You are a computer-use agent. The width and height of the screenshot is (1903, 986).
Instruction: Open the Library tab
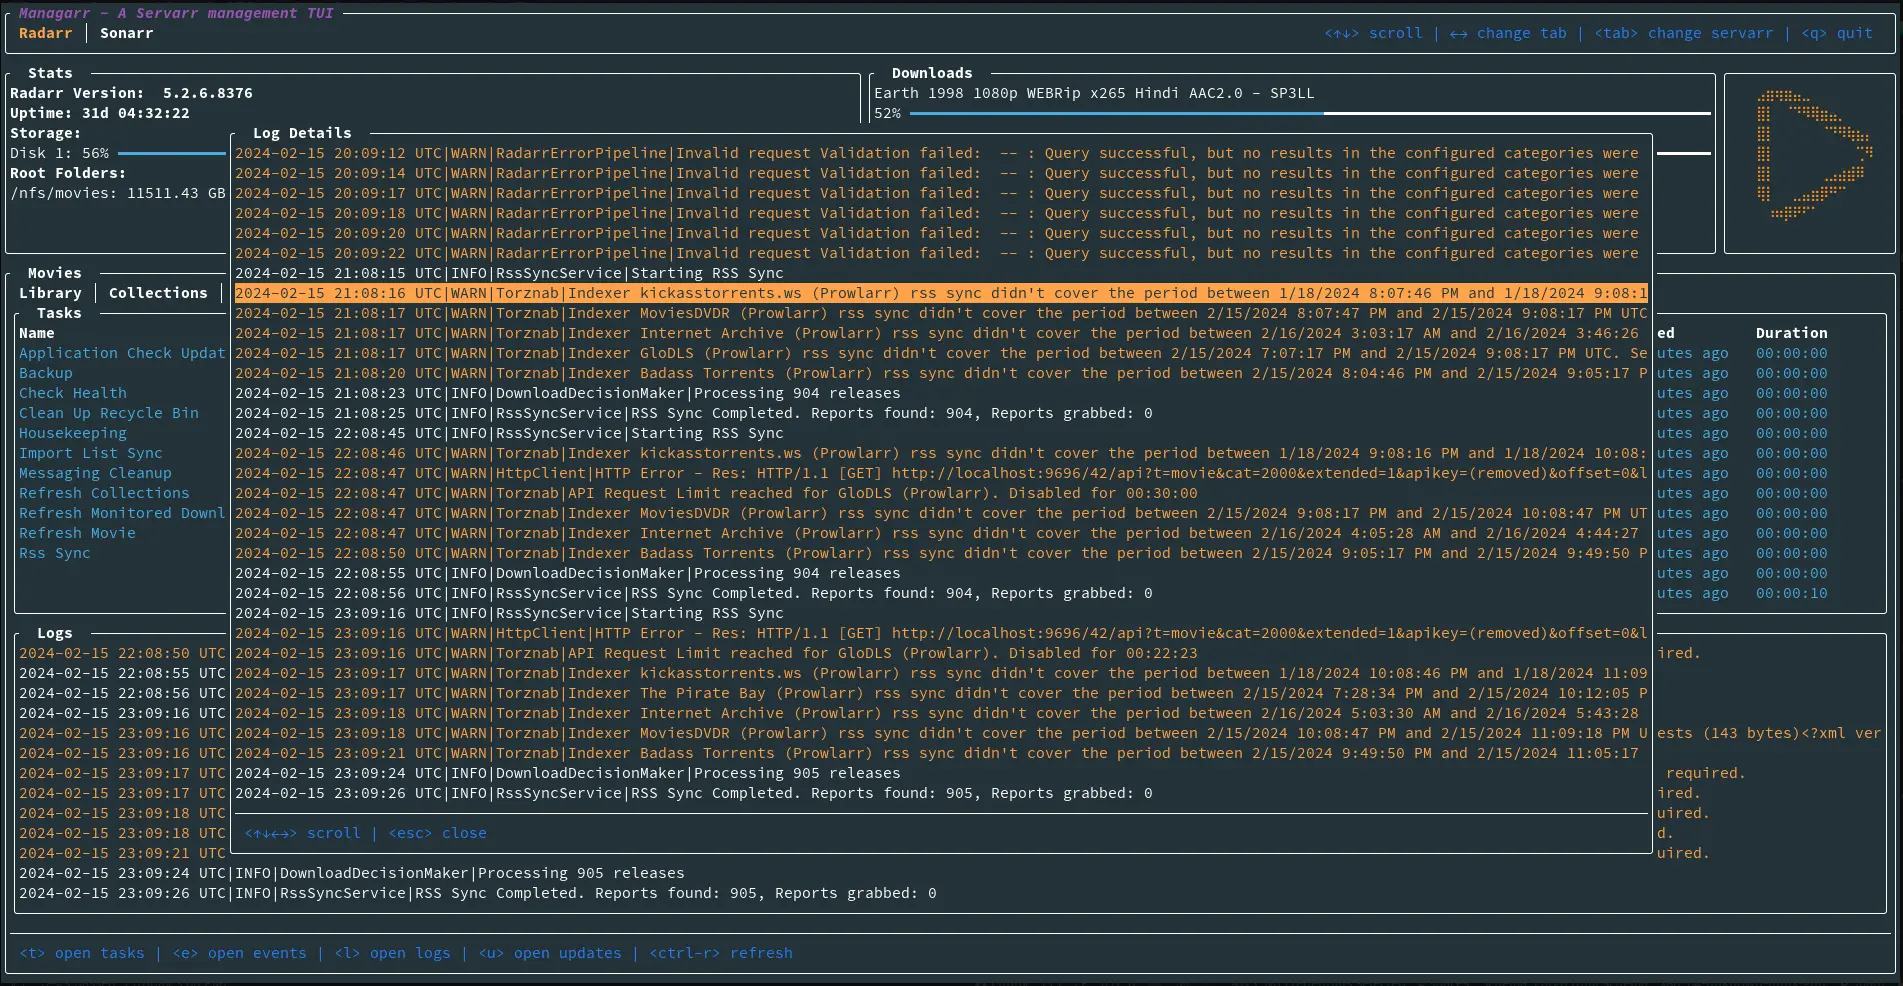point(50,293)
